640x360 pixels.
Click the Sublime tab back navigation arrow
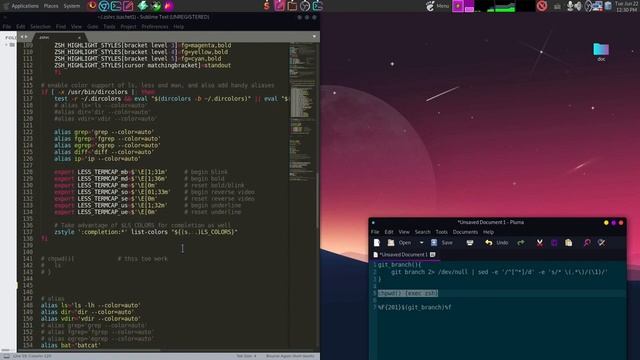(x=22, y=37)
